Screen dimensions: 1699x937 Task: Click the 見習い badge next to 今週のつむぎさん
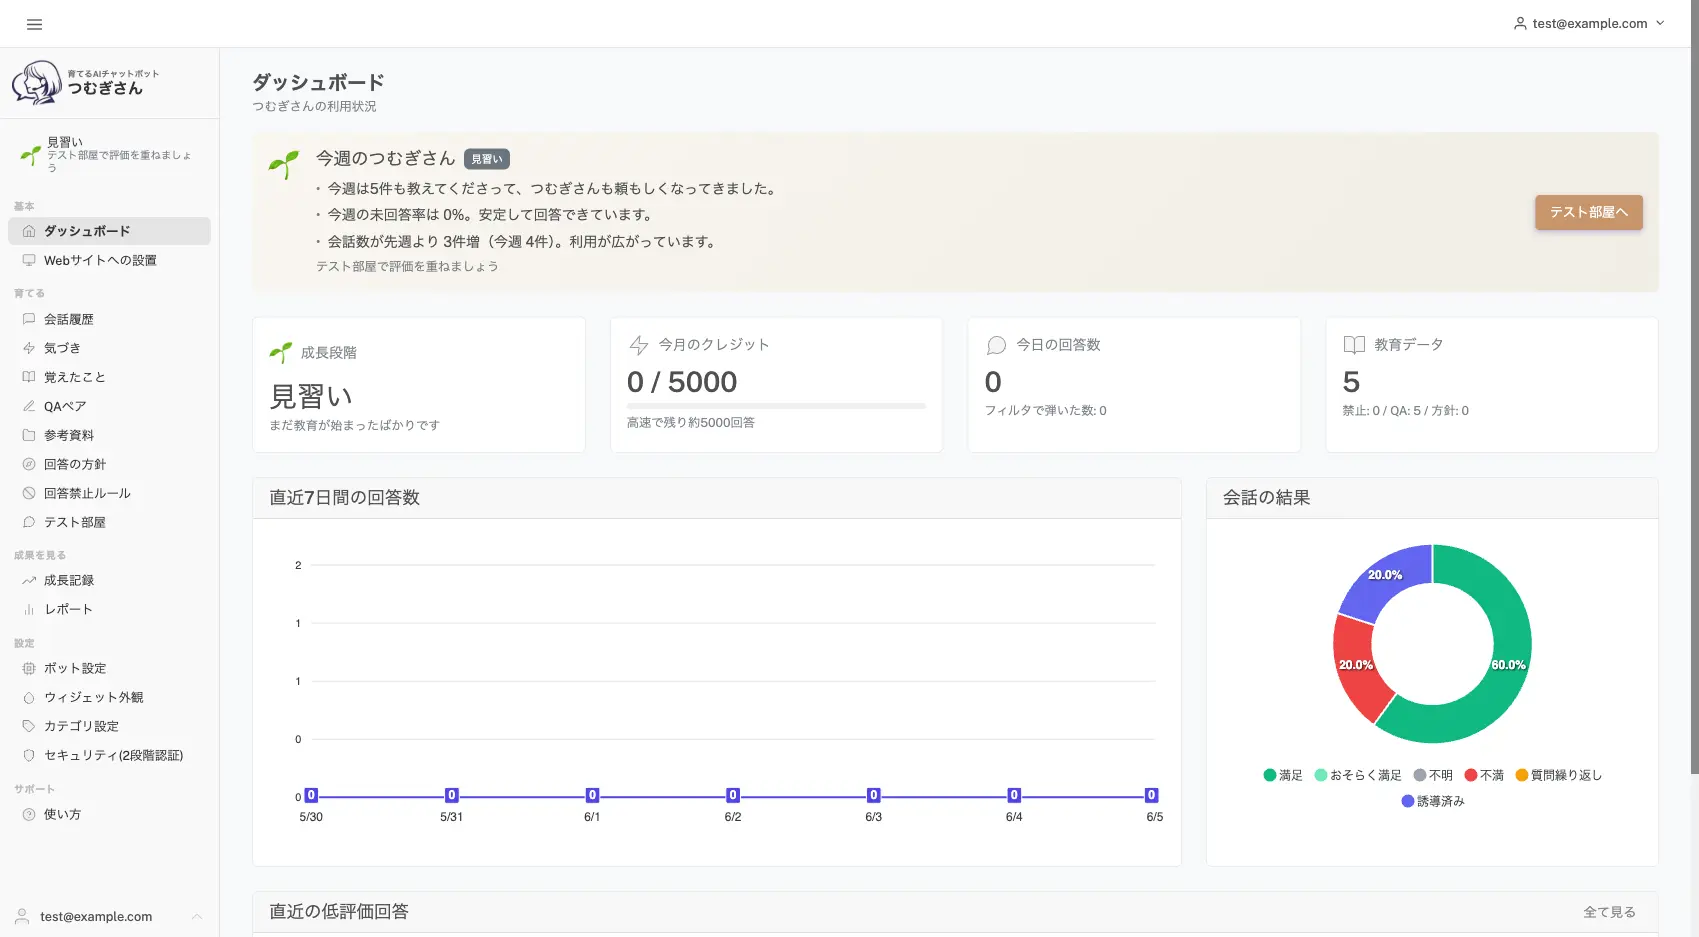(x=487, y=159)
